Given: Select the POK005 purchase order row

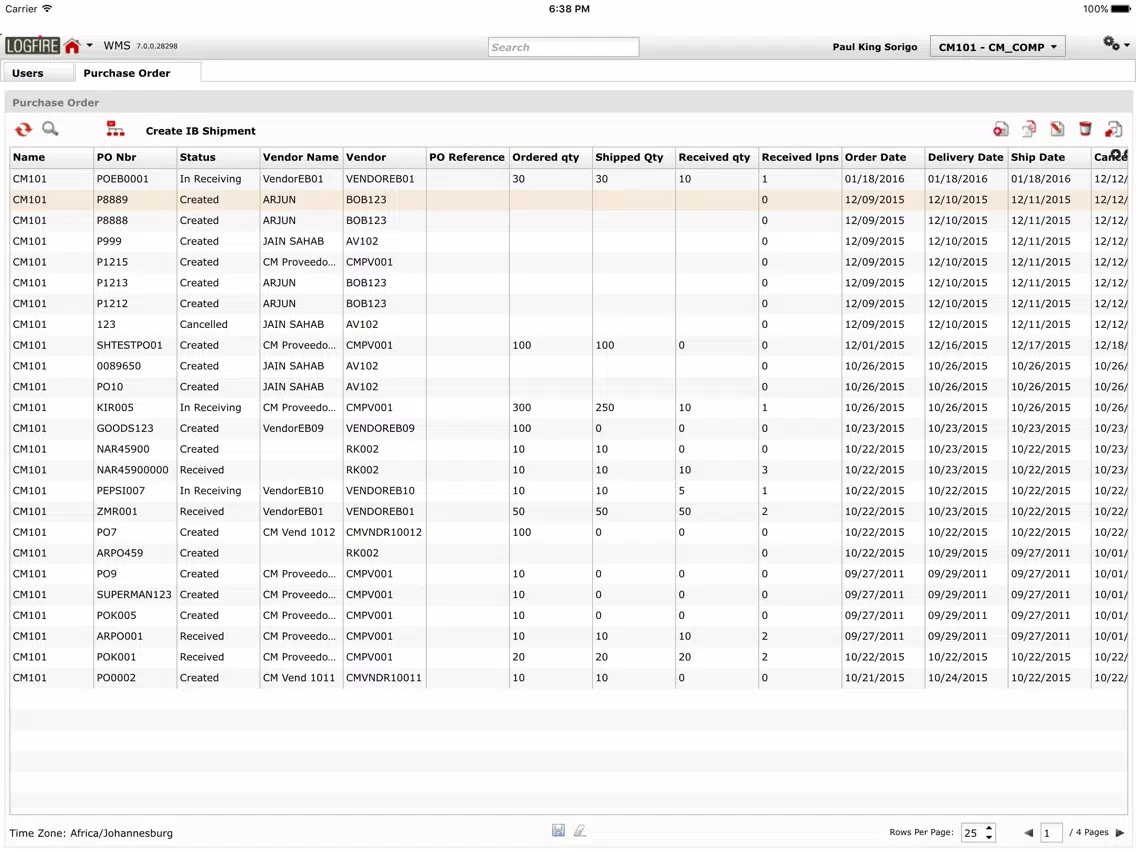Looking at the screenshot, I should coord(569,616).
